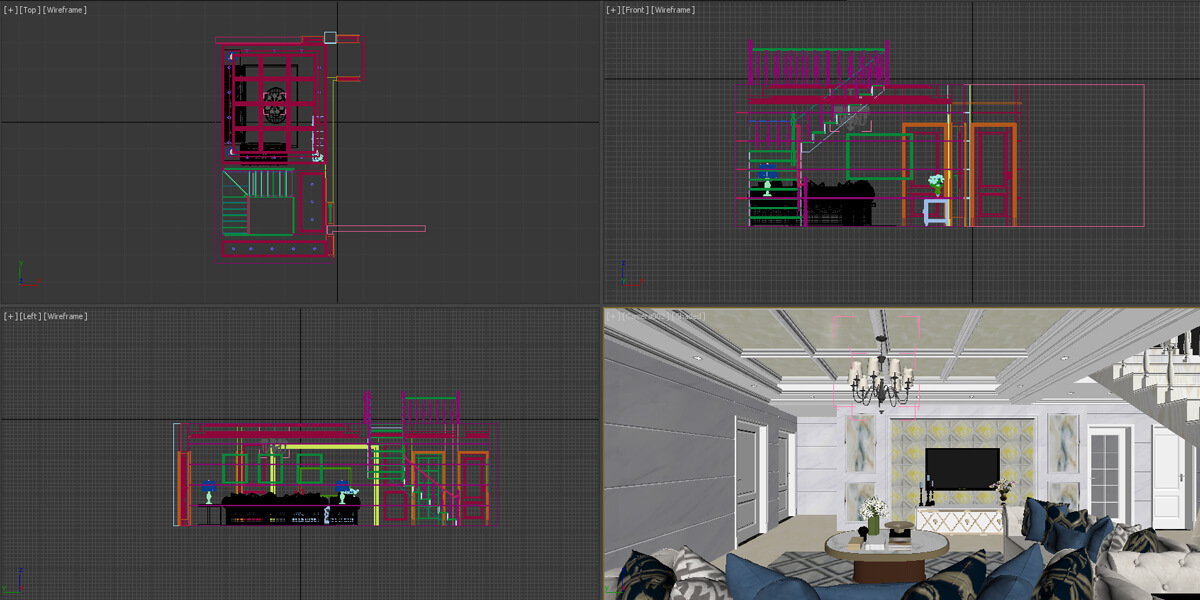Click the Left view name label
Screen dimensions: 1200x600
pyautogui.click(x=29, y=316)
